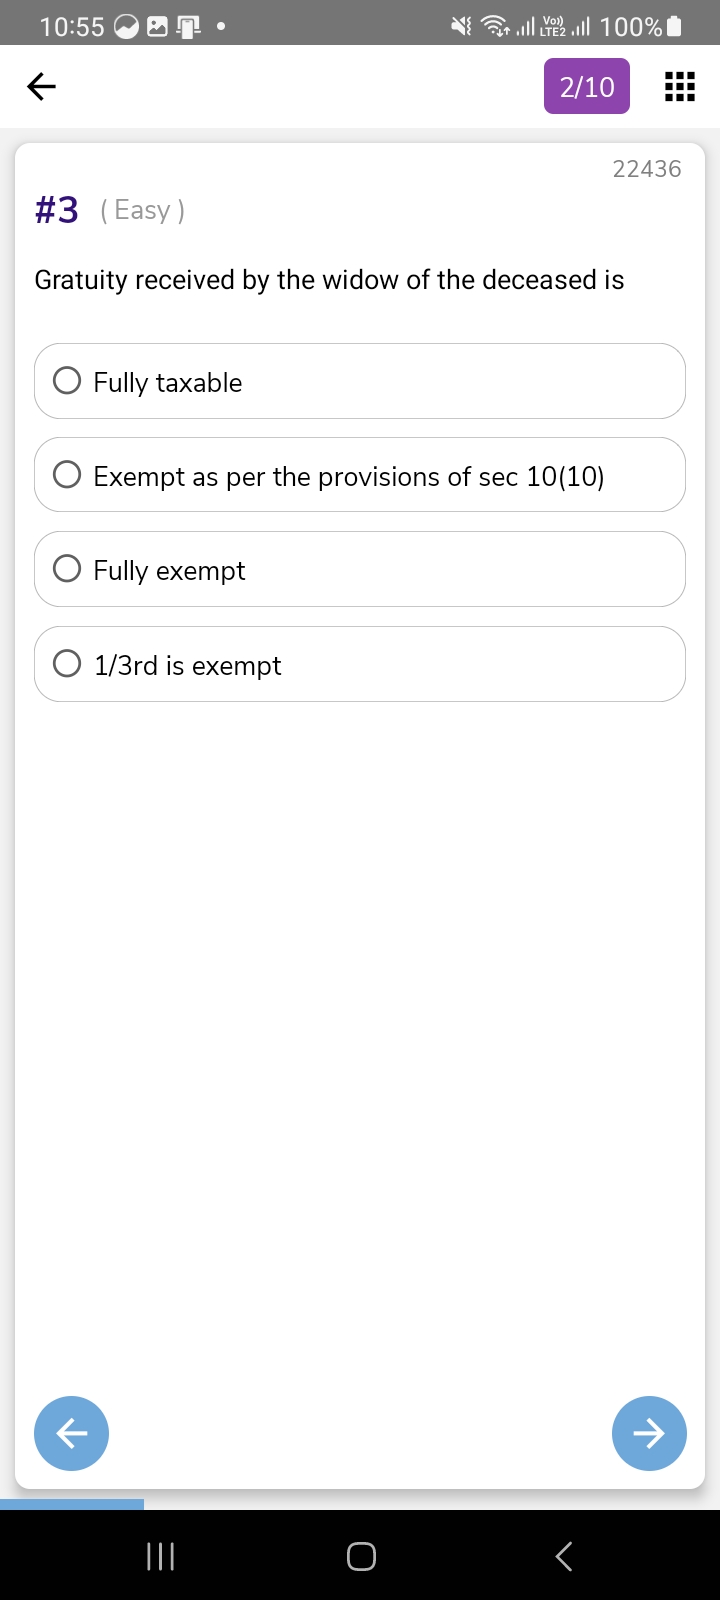This screenshot has width=720, height=1600.
Task: Tap muted sound icon in status bar
Action: coord(461,26)
